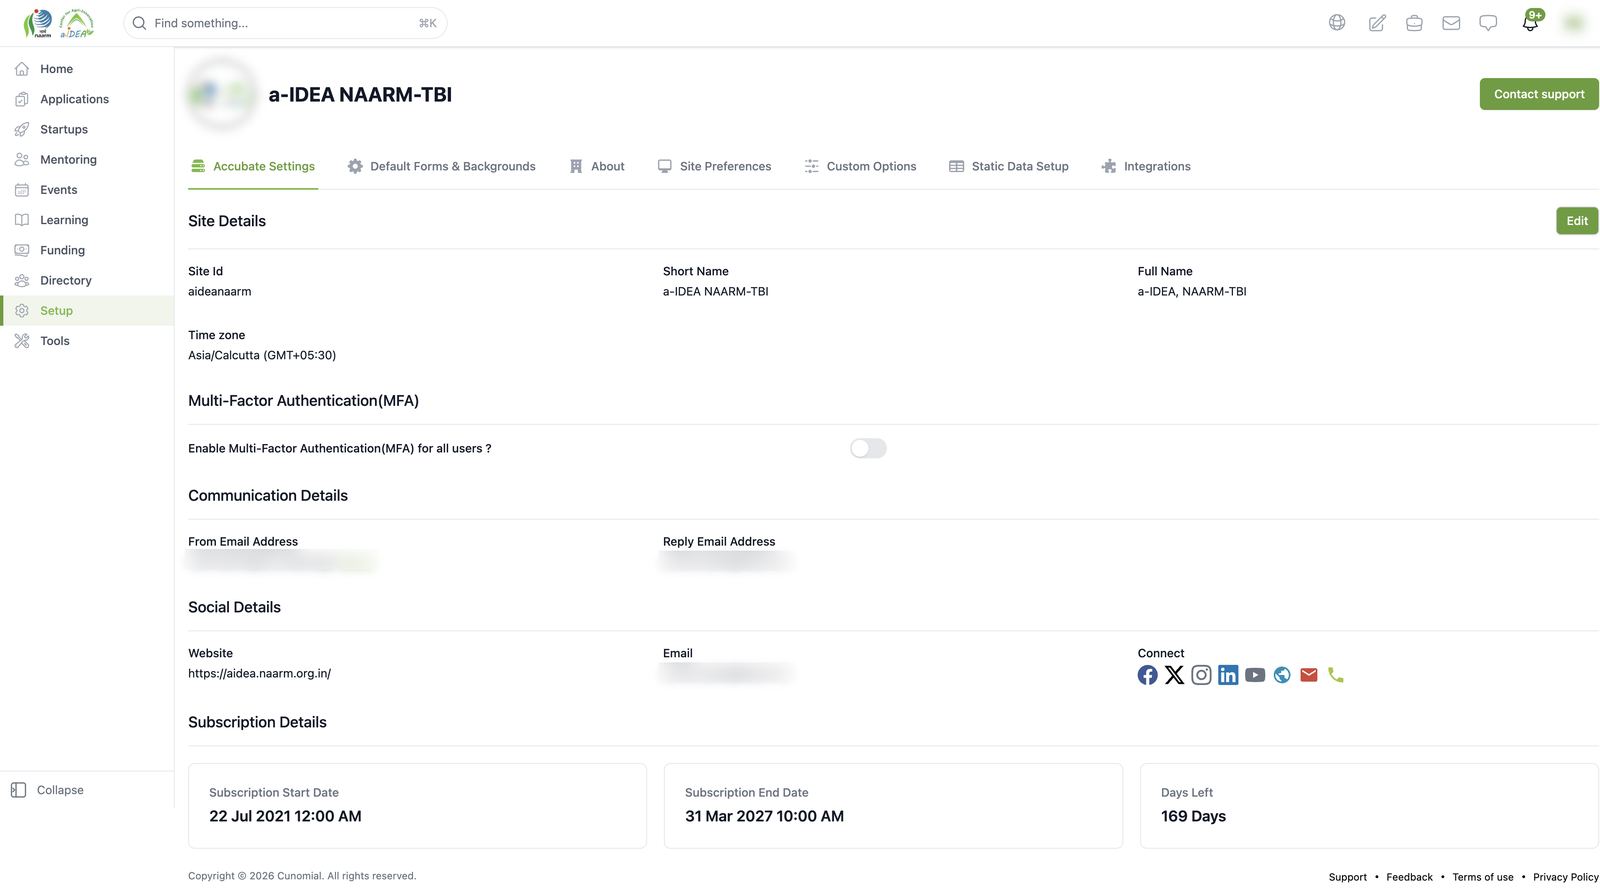The image size is (1600, 889).
Task: Click the a-IDEA NAARM logo at top left
Action: pos(59,23)
